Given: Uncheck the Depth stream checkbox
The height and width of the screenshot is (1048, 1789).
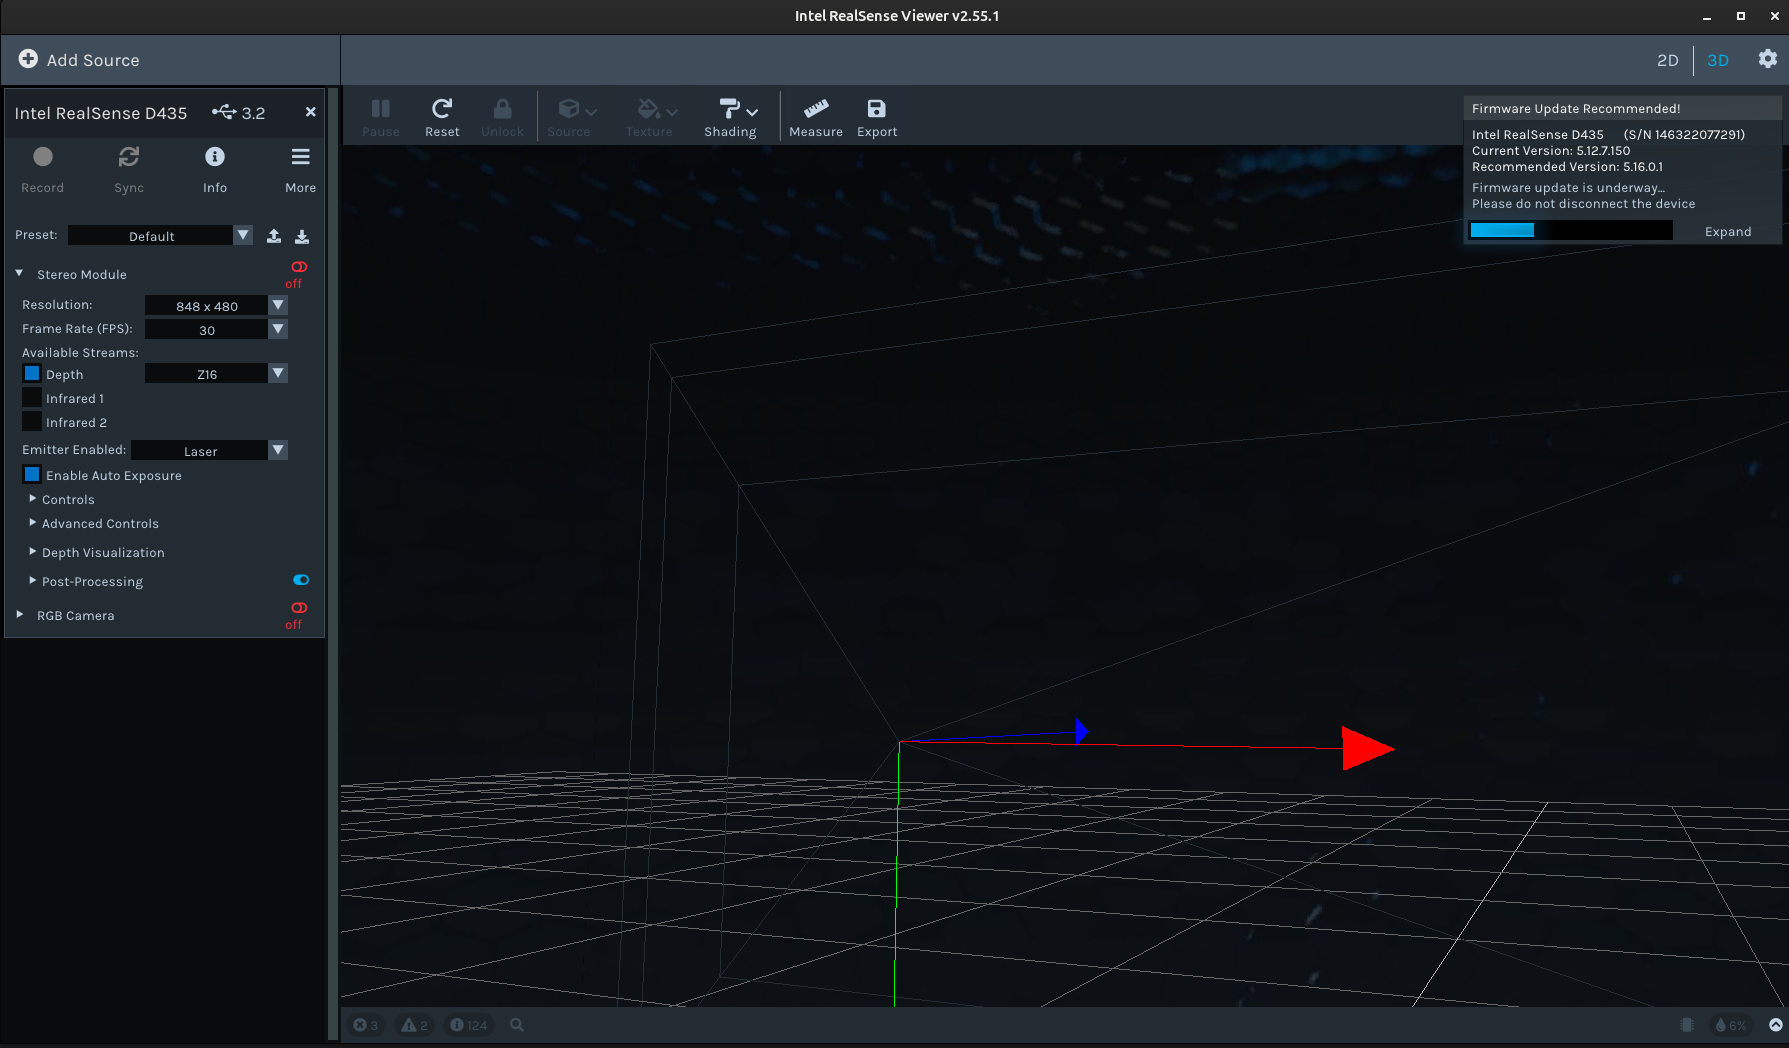Looking at the screenshot, I should (x=32, y=373).
